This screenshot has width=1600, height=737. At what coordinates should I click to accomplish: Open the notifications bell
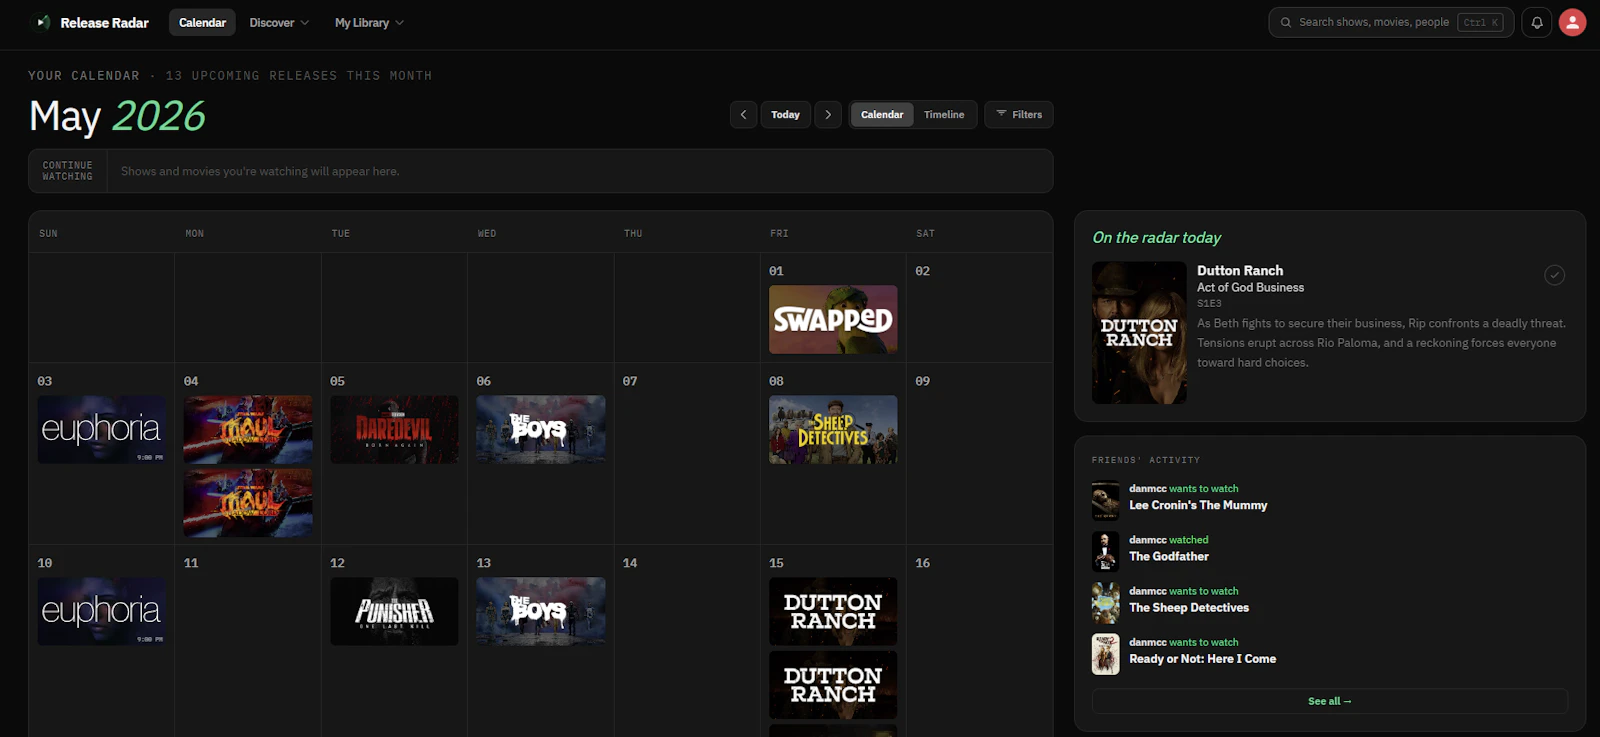(x=1537, y=22)
